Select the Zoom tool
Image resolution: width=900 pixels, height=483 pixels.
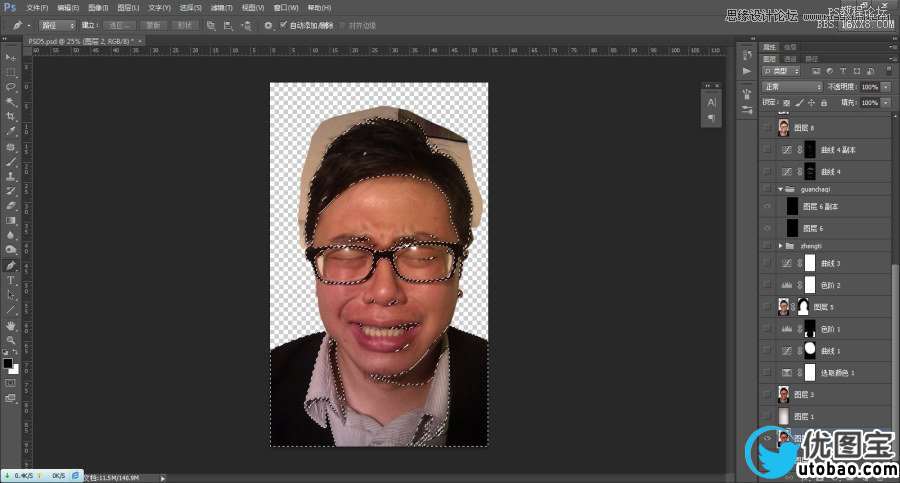[x=10, y=340]
